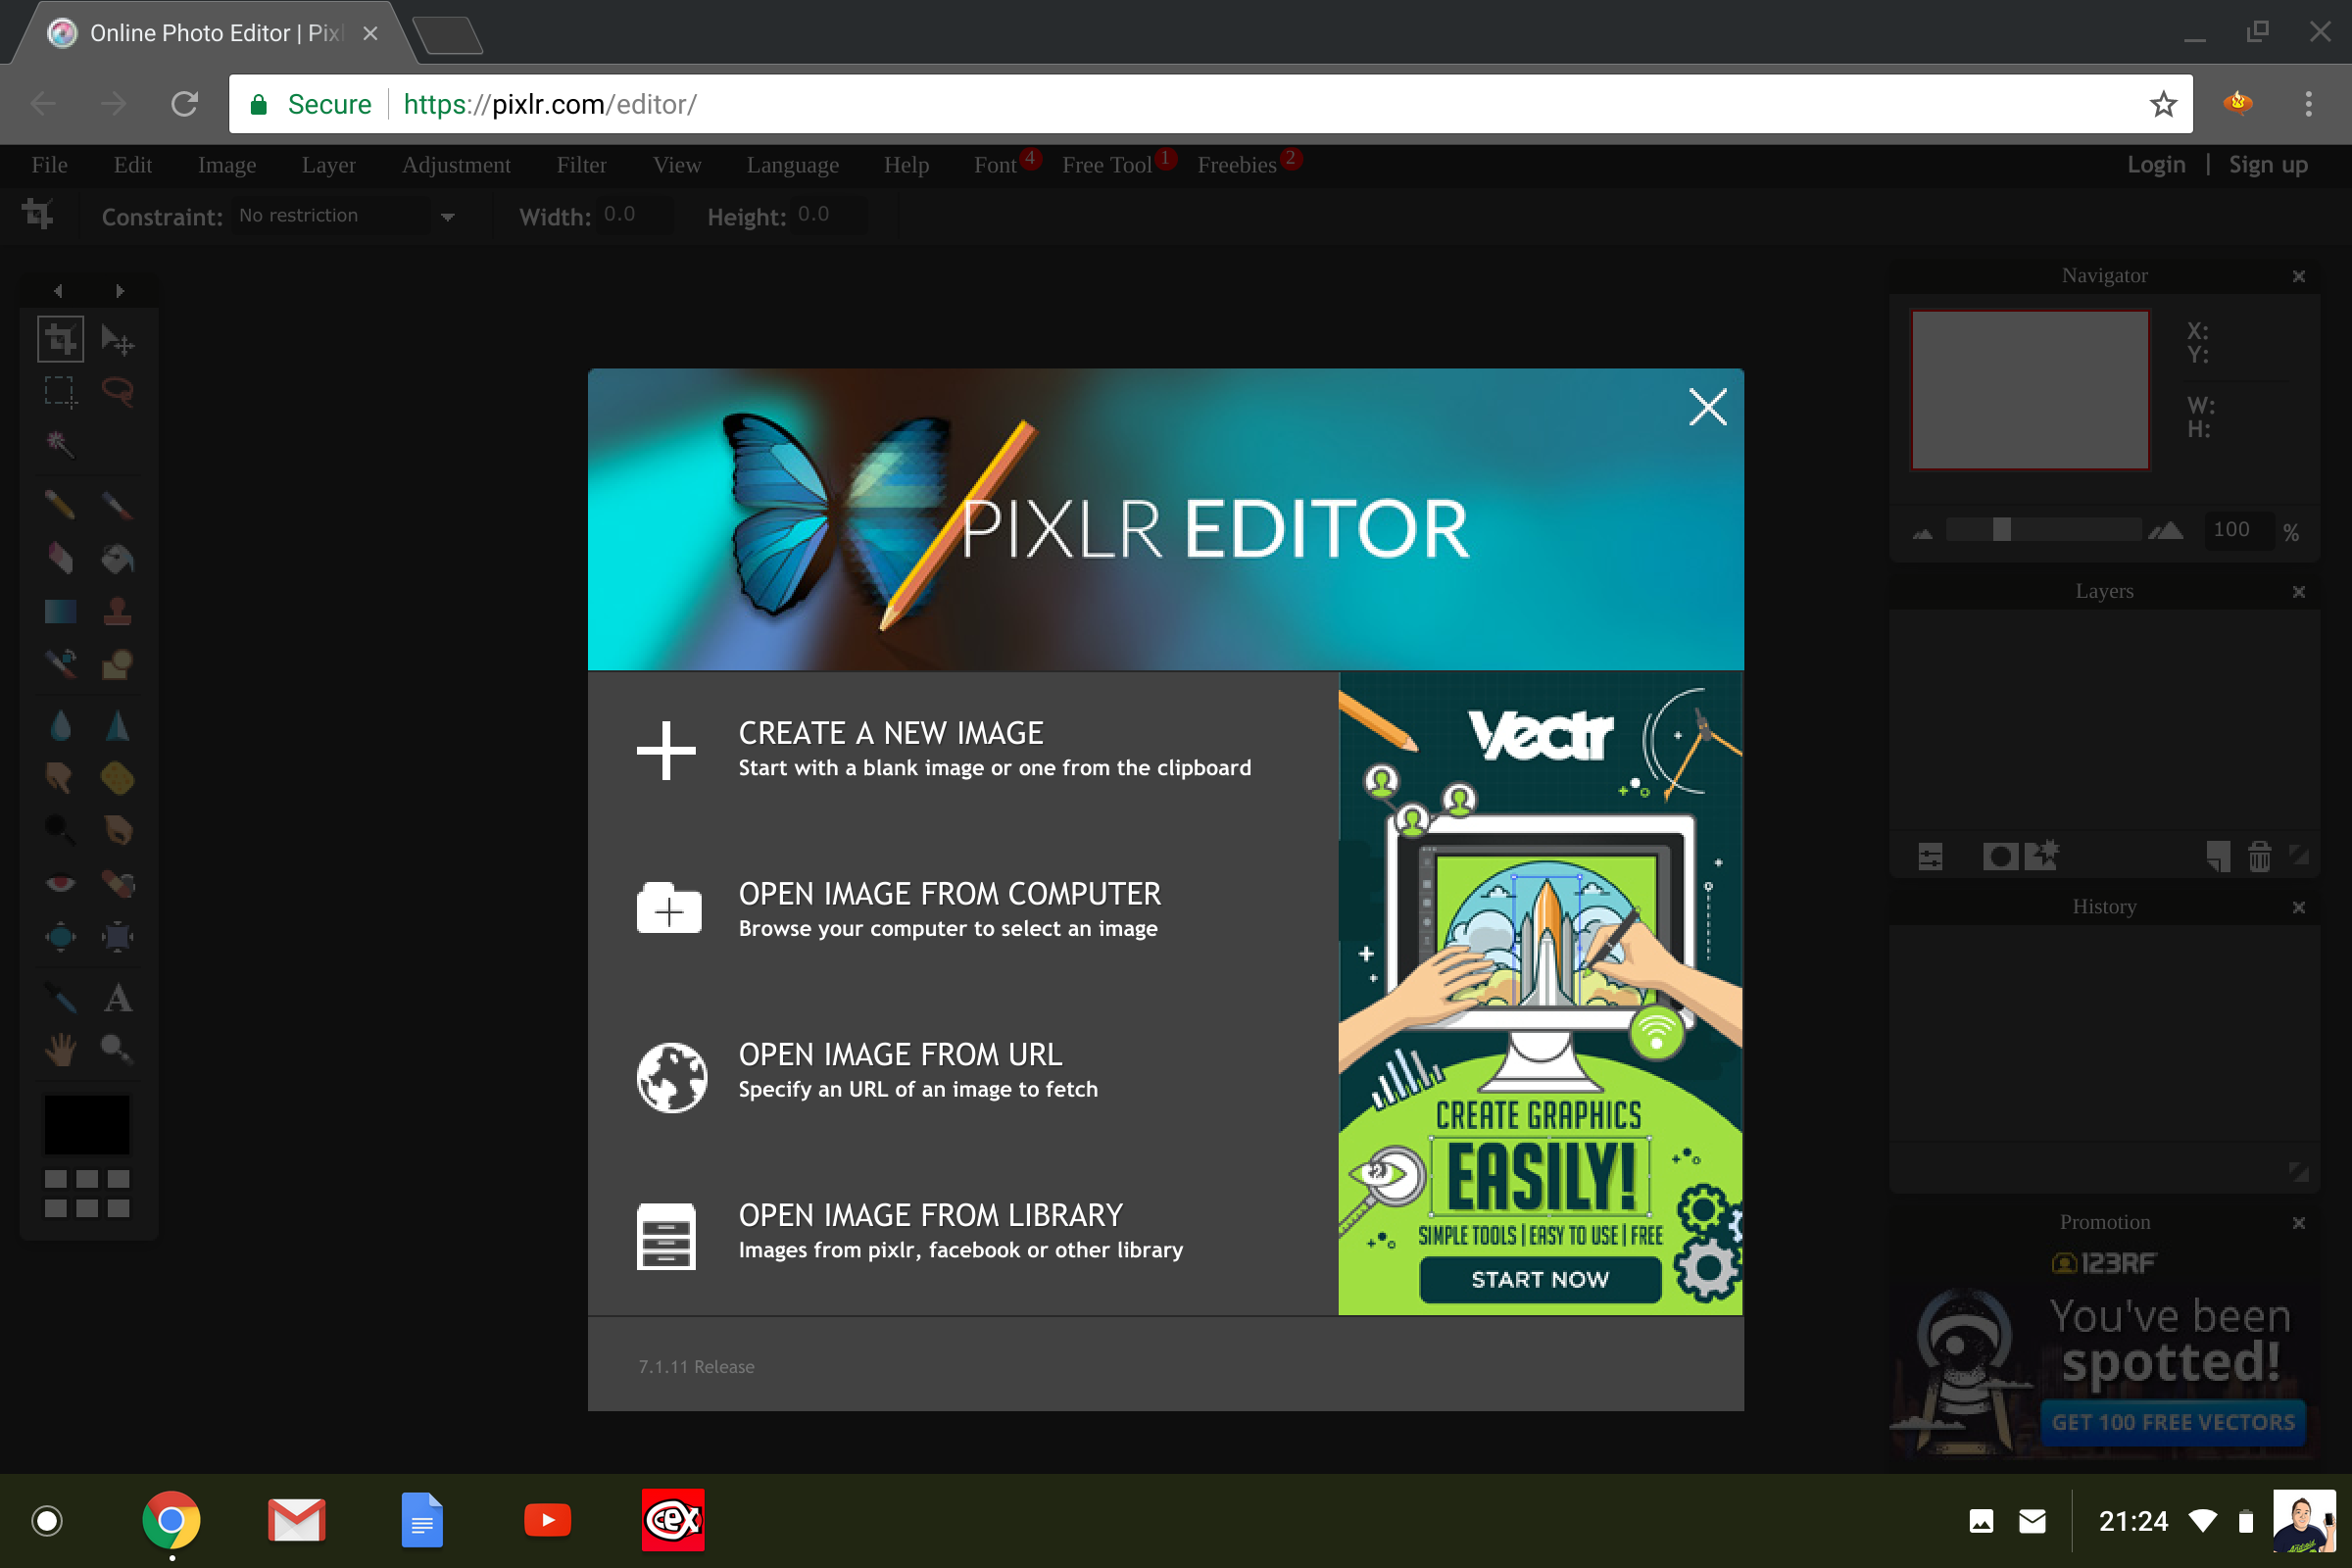2352x1568 pixels.
Task: Select the Sponge tool
Action: [118, 777]
